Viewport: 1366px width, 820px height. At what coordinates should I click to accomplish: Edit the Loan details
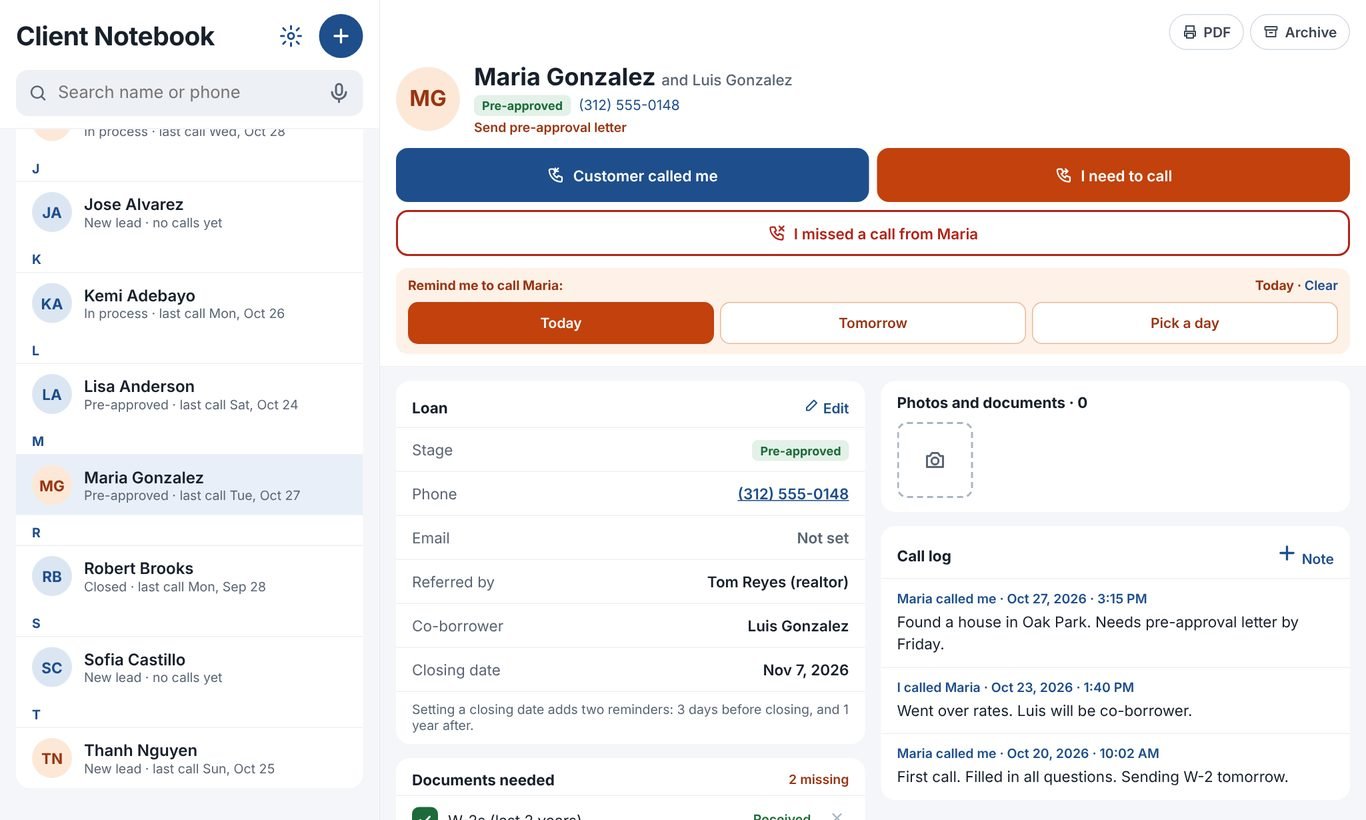click(x=827, y=408)
